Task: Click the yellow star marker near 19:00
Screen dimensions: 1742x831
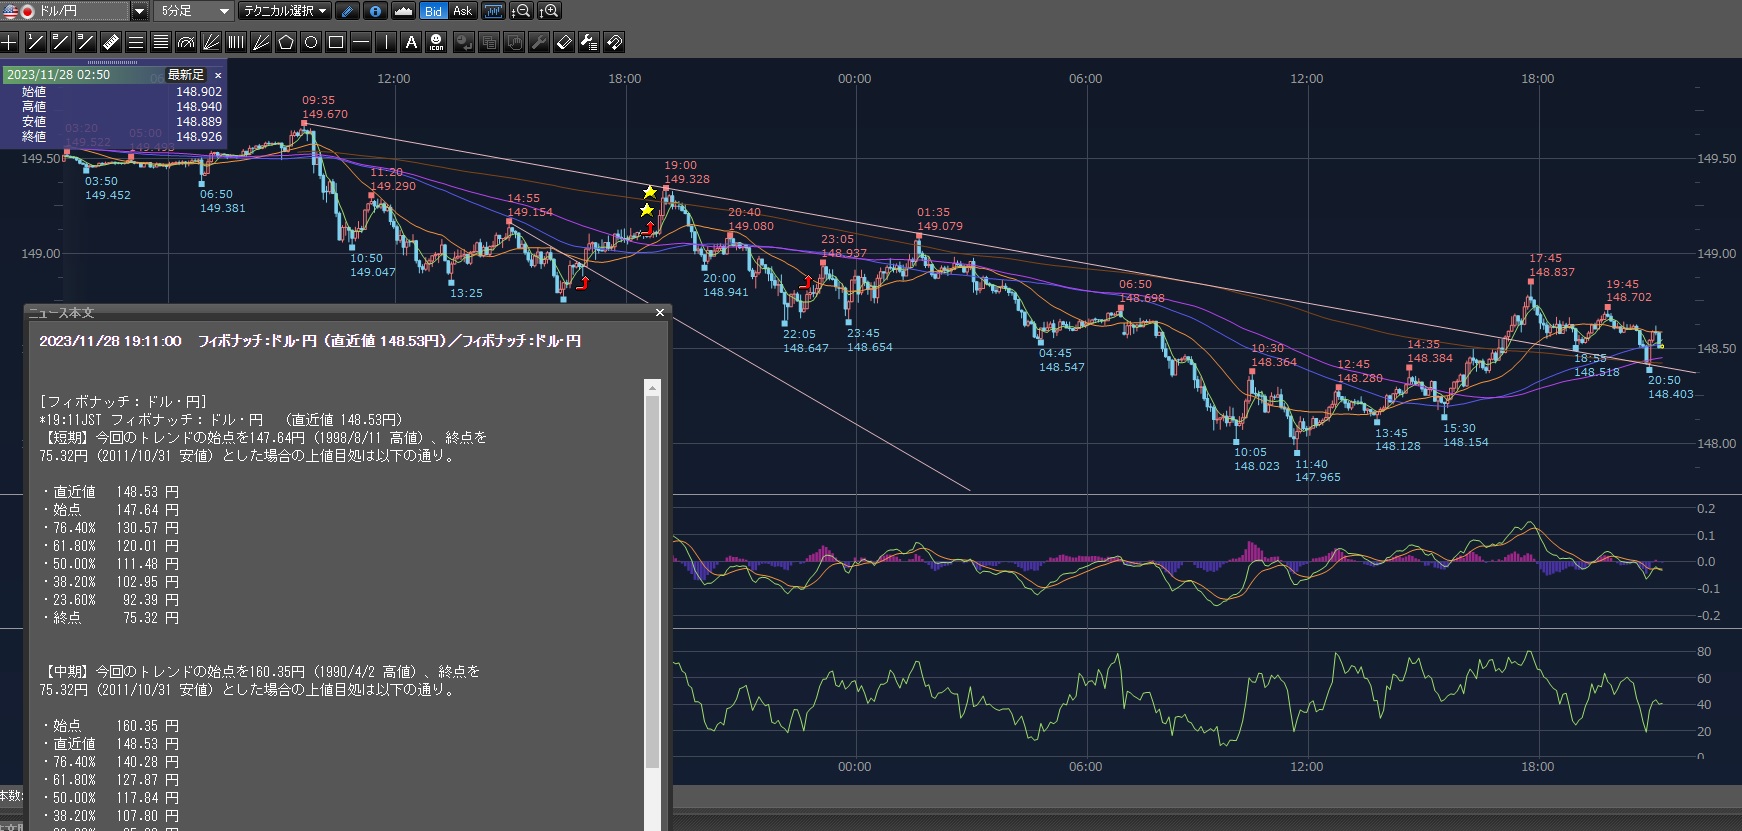Action: click(650, 192)
